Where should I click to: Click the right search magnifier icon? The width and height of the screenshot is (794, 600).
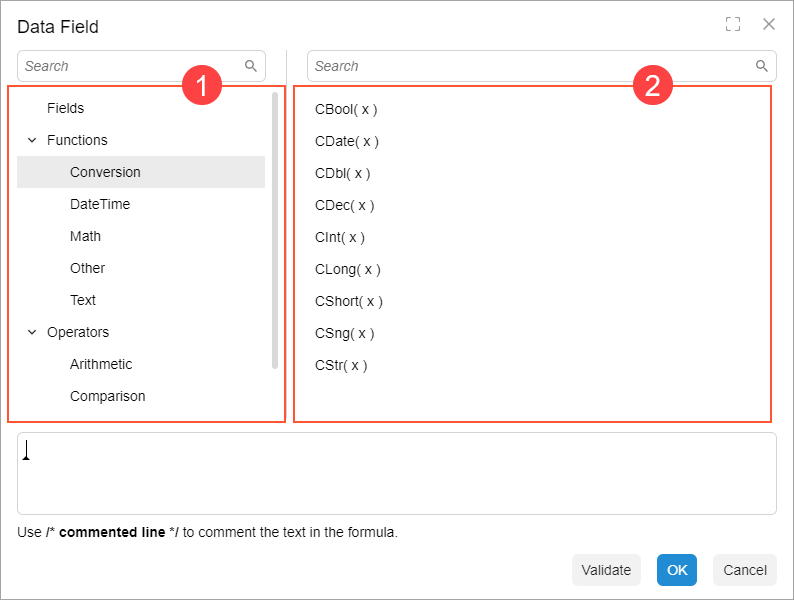tap(762, 66)
